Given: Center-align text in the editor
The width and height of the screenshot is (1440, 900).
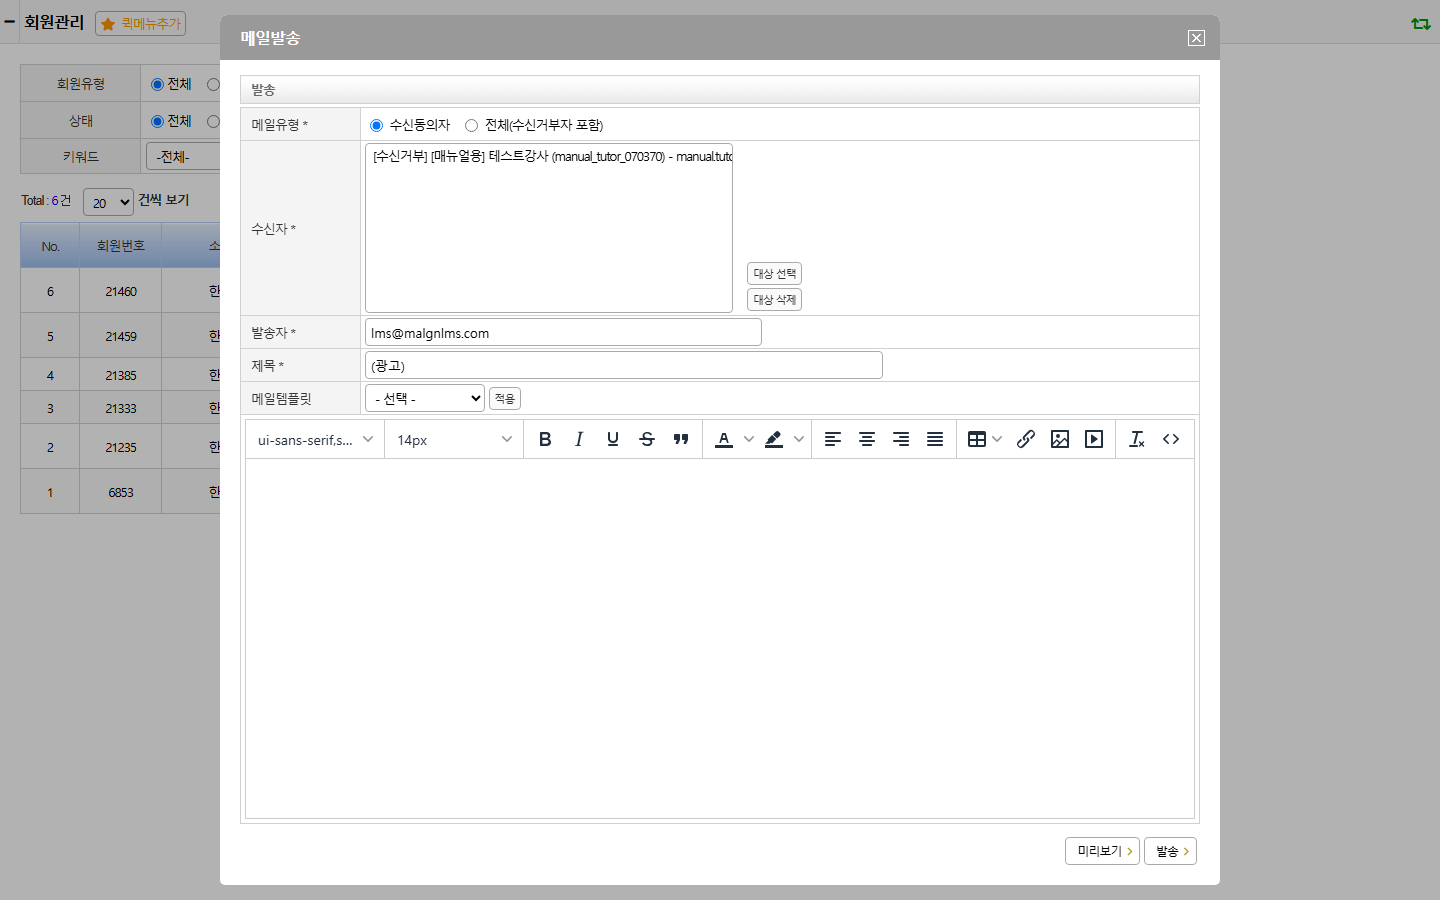Looking at the screenshot, I should coord(867,439).
